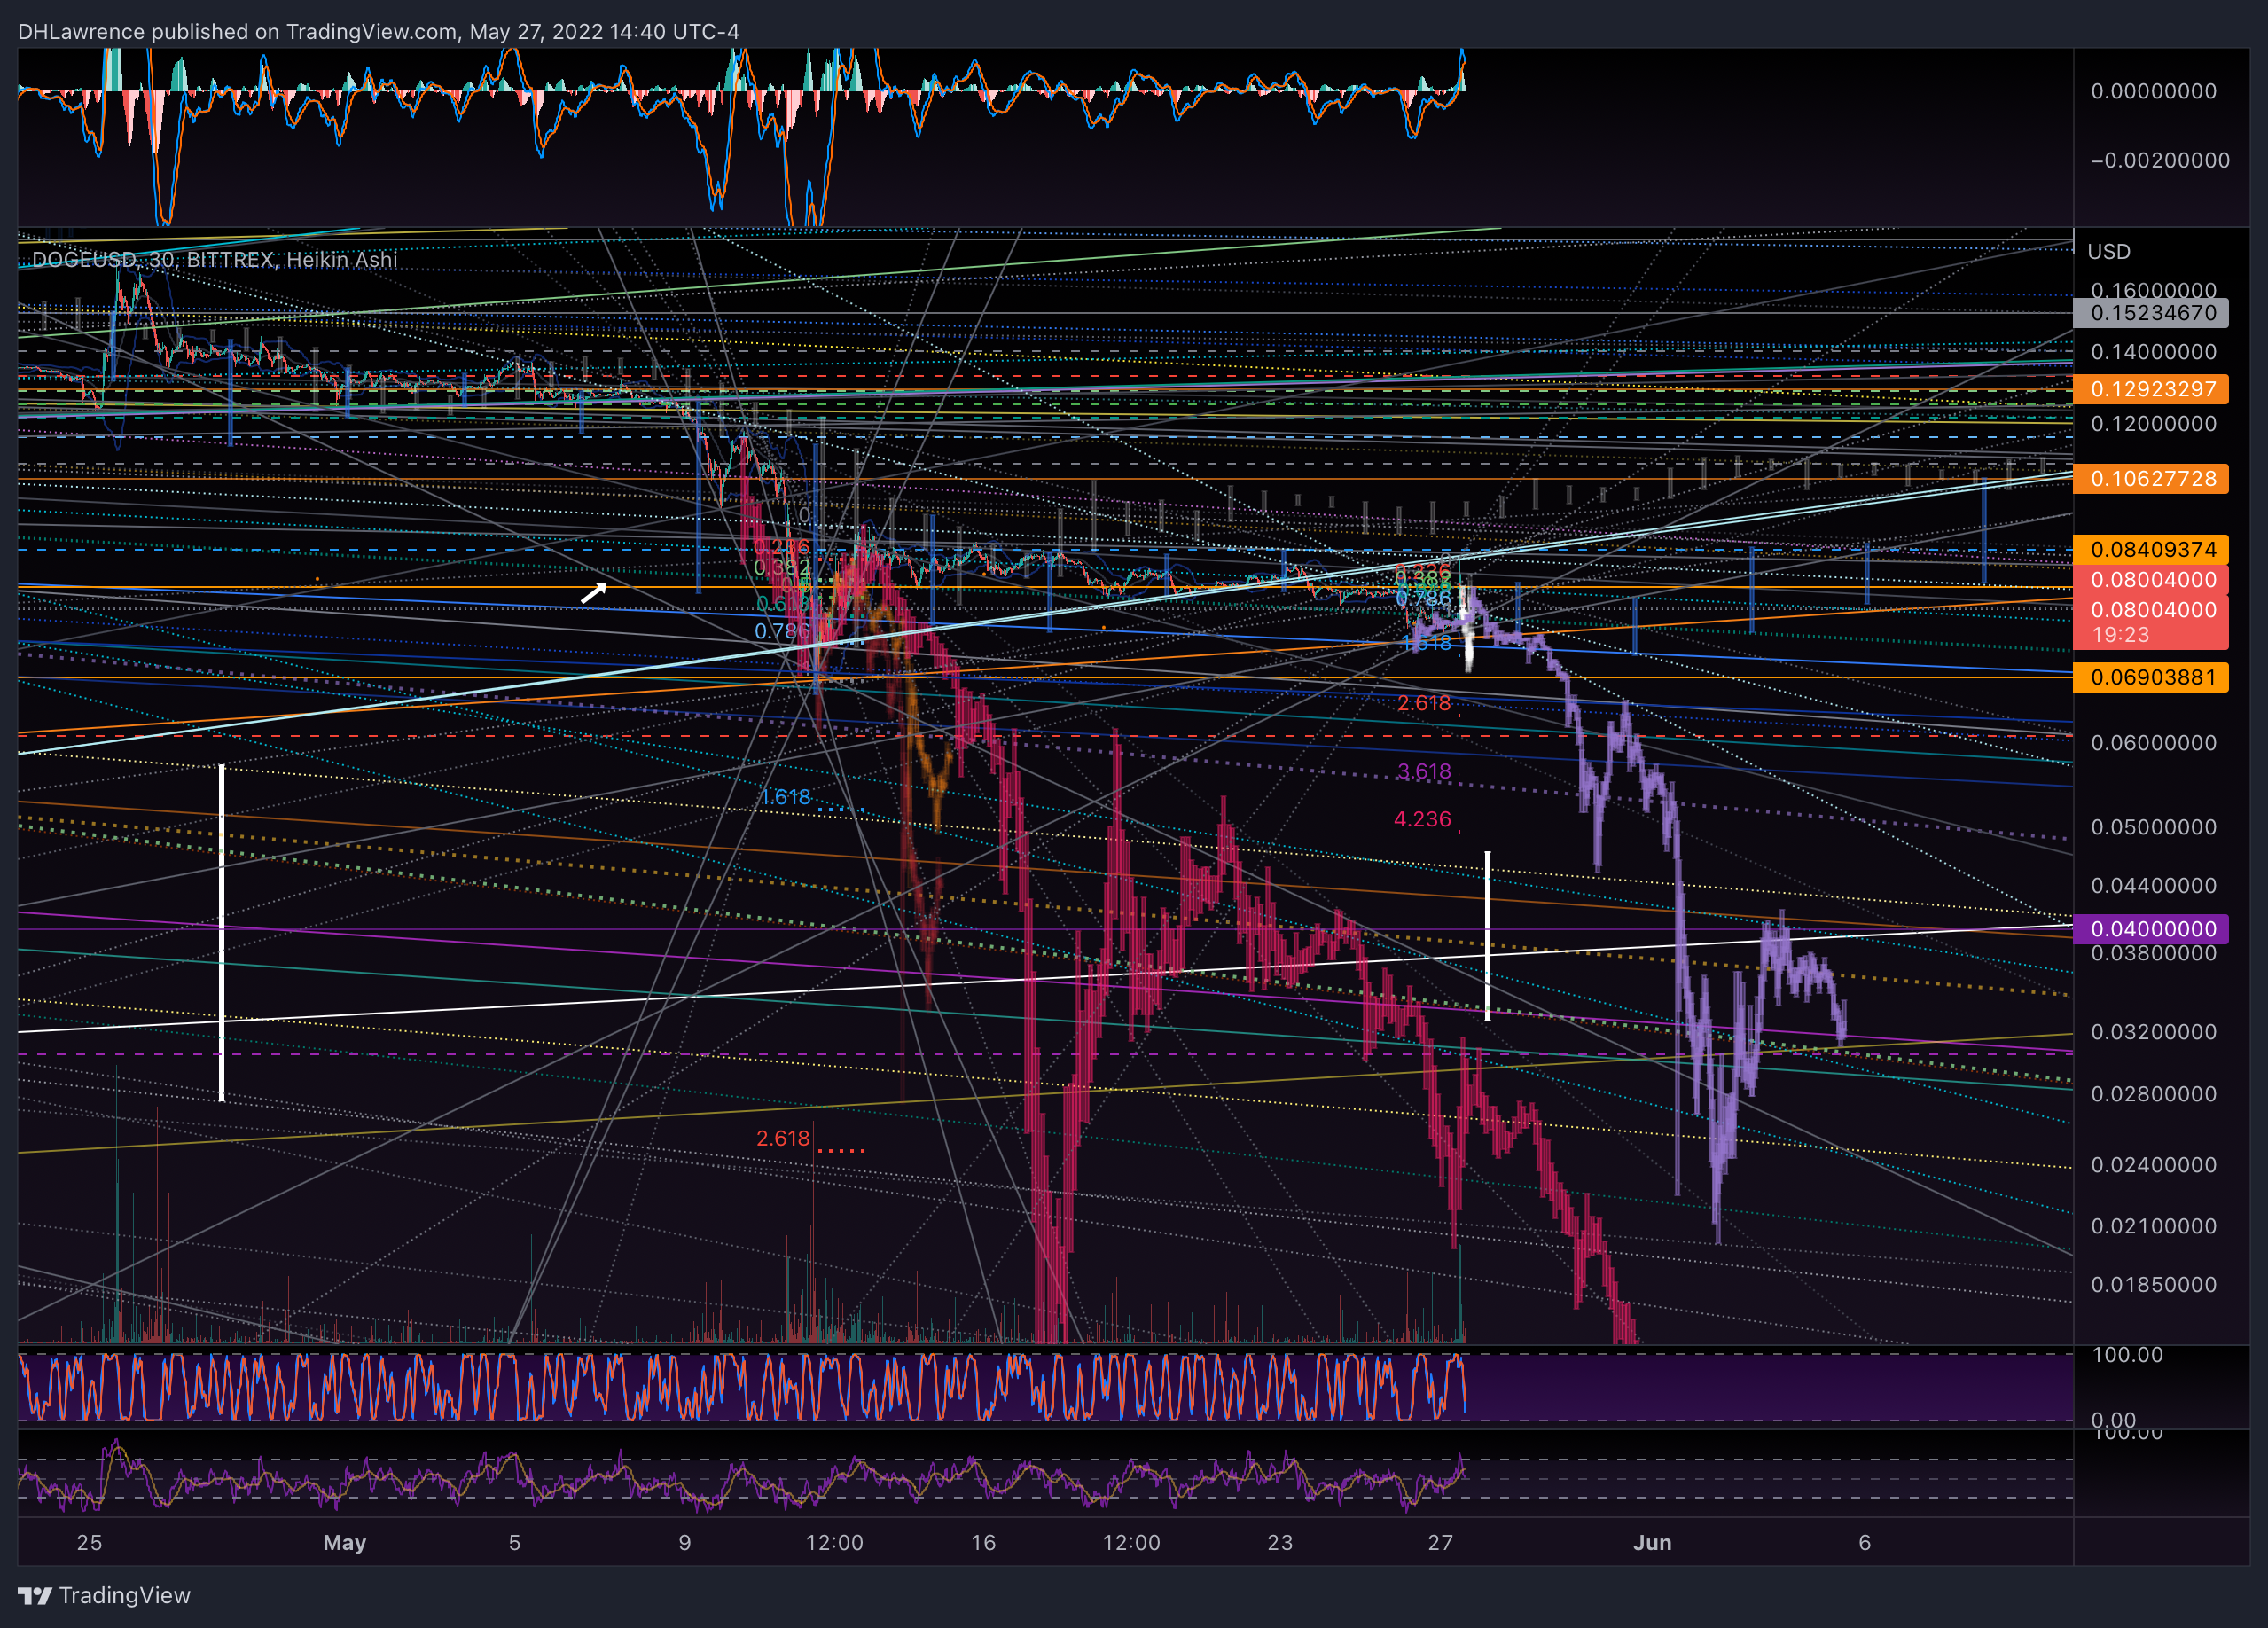Click the 100.00 value on stochastic scale

coord(2127,1355)
